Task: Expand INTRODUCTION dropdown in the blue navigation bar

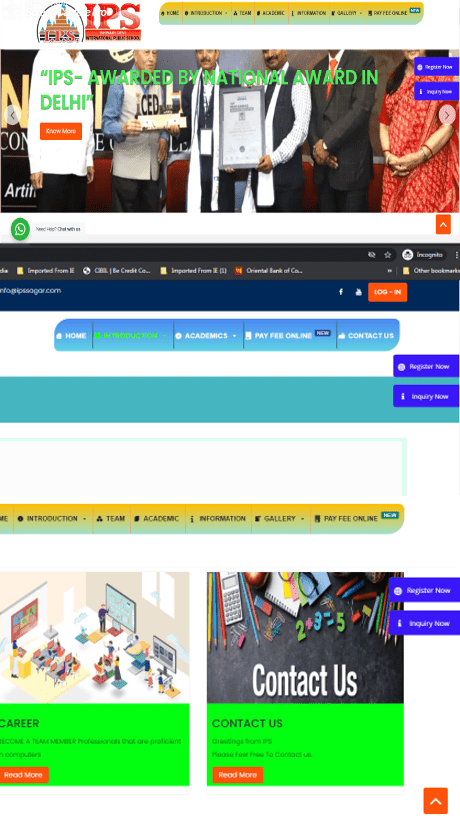Action: click(x=133, y=335)
